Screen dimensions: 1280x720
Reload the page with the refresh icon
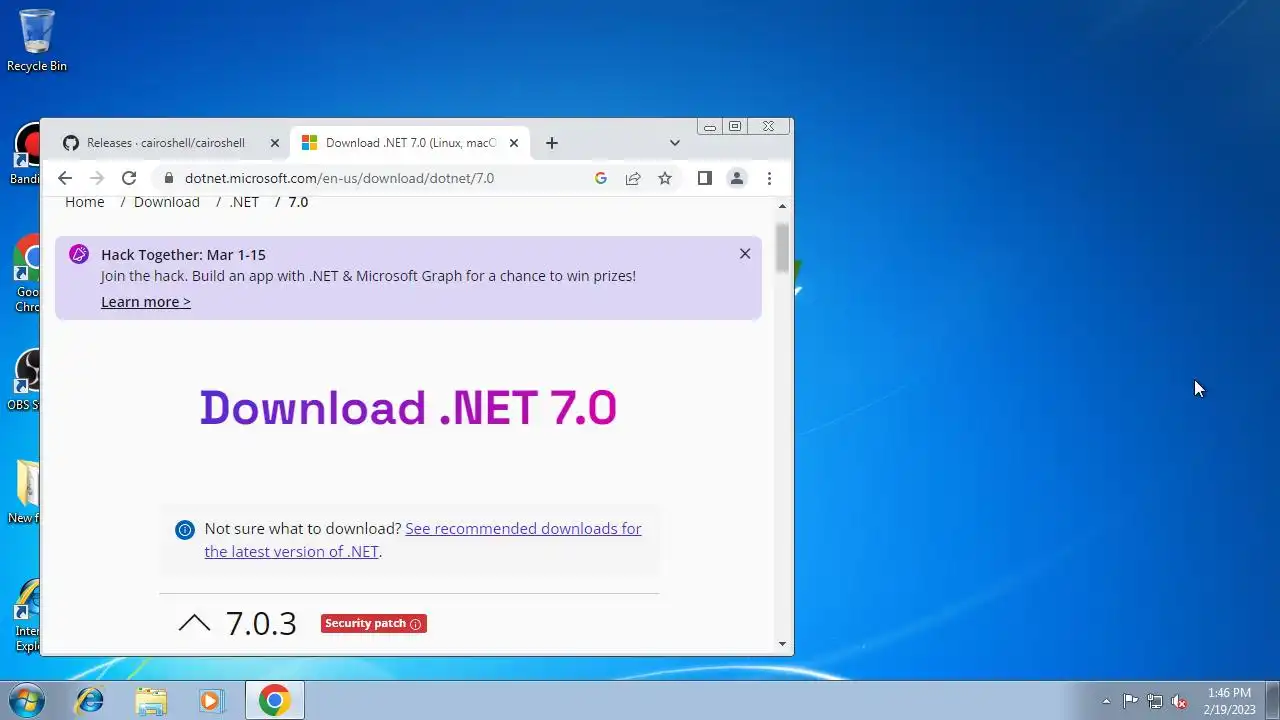(129, 178)
